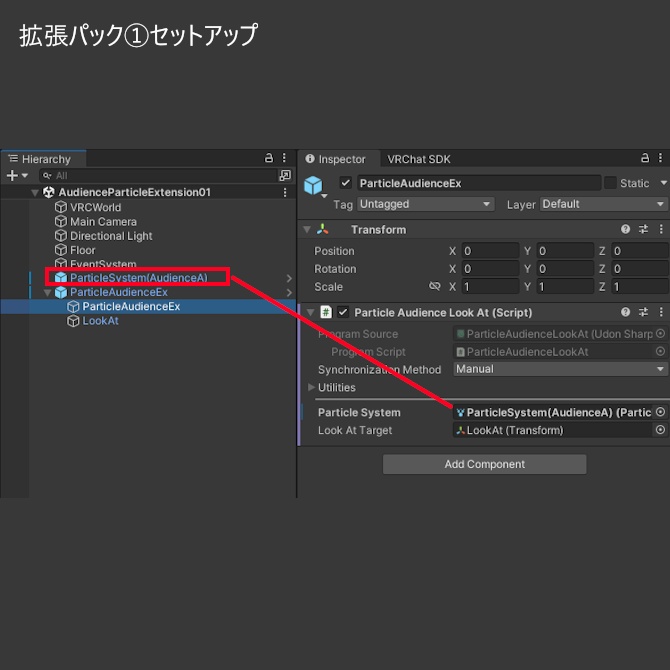
Task: Click Position X field
Action: pyautogui.click(x=490, y=251)
